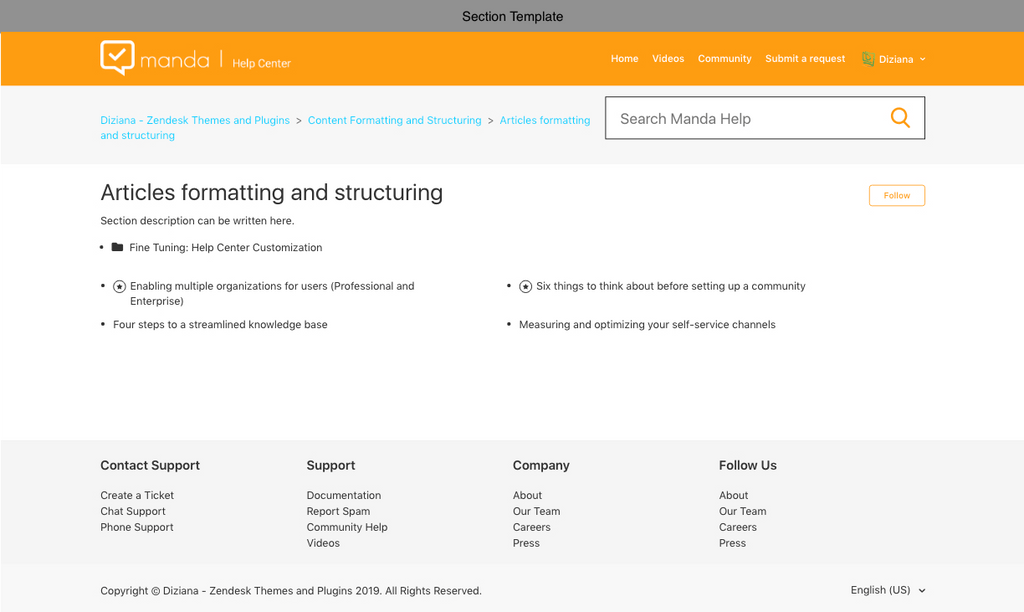Open the Home menu item

tap(624, 58)
